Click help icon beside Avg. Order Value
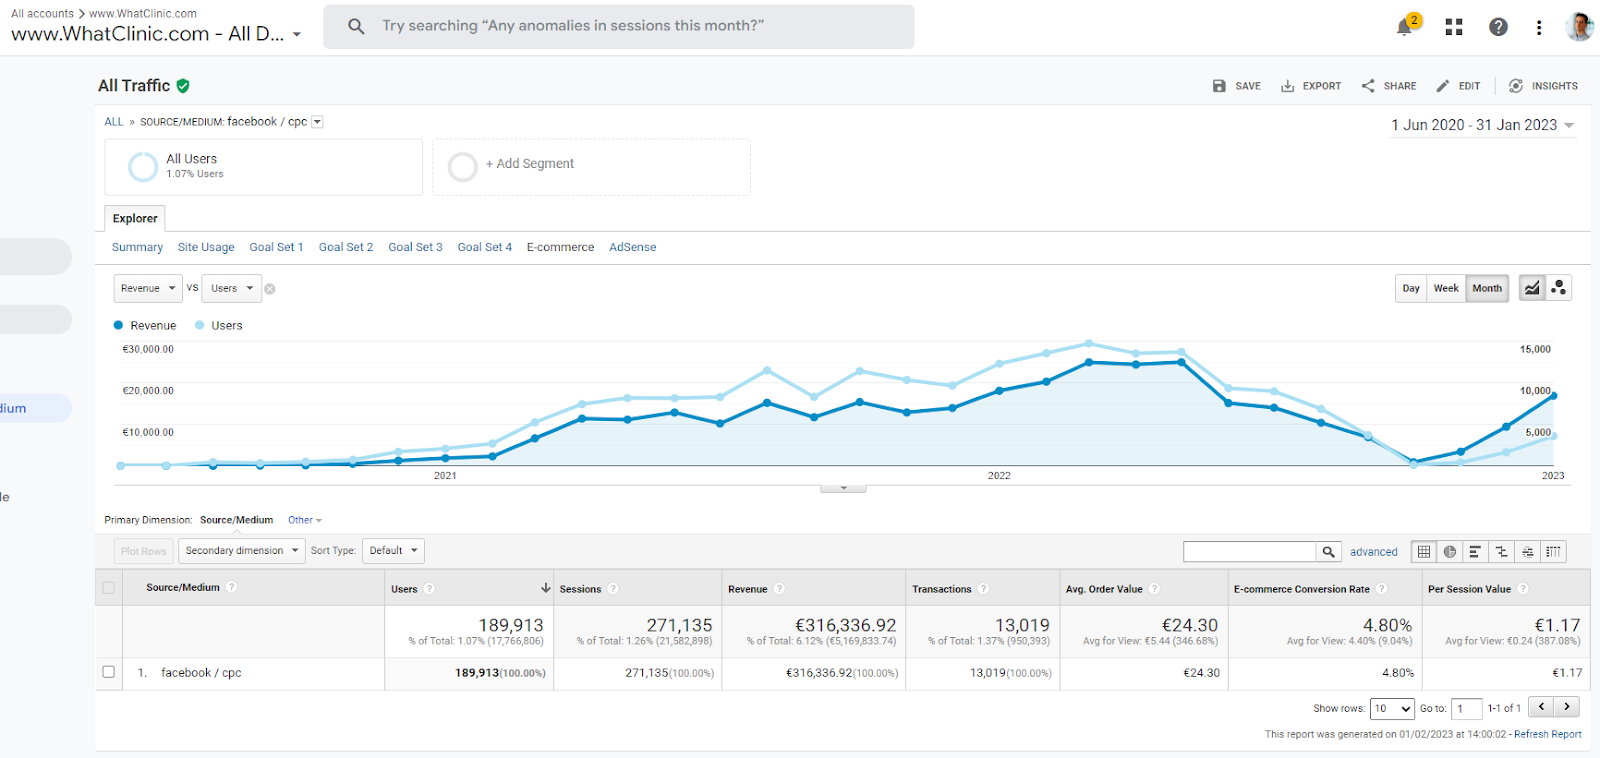This screenshot has width=1600, height=758. 1154,589
